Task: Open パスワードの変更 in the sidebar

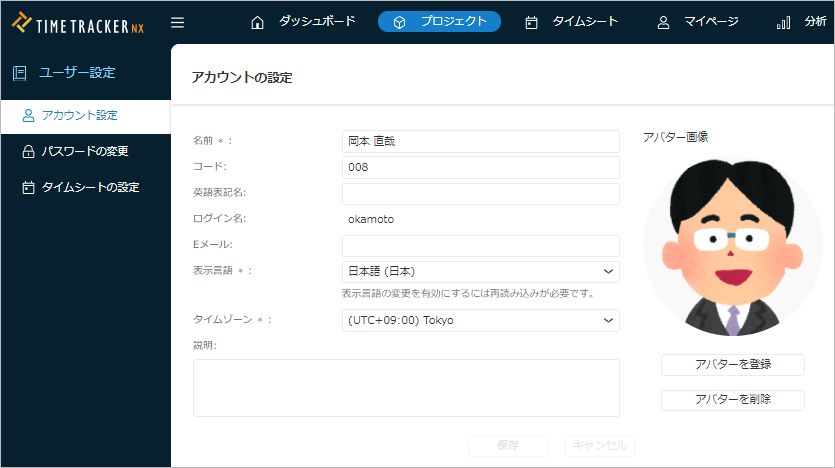Action: [x=85, y=151]
